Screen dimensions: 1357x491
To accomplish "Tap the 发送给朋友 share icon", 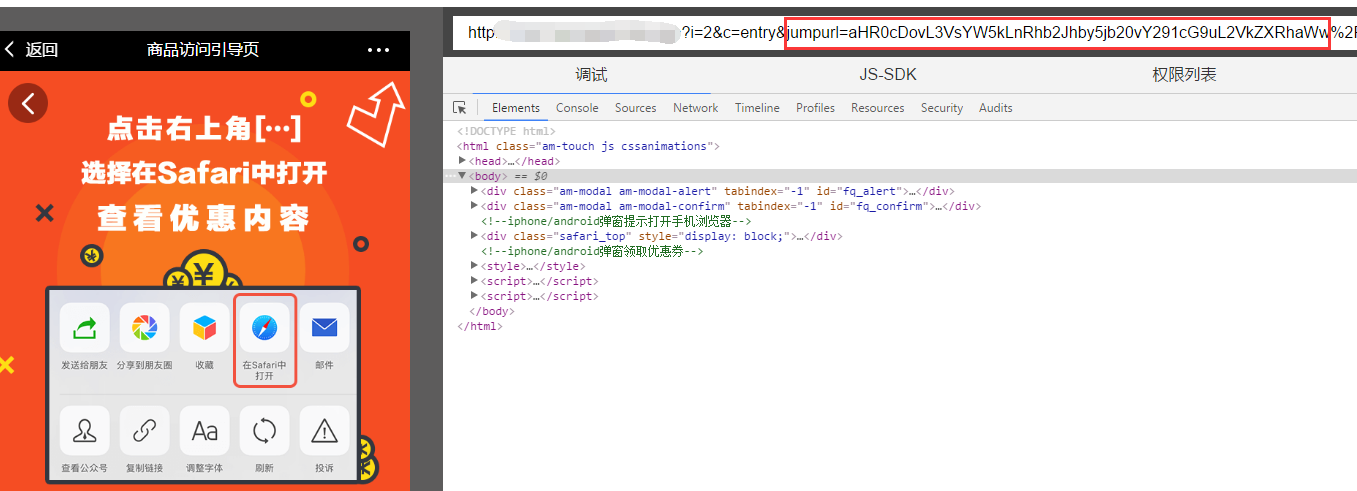I will click(85, 328).
